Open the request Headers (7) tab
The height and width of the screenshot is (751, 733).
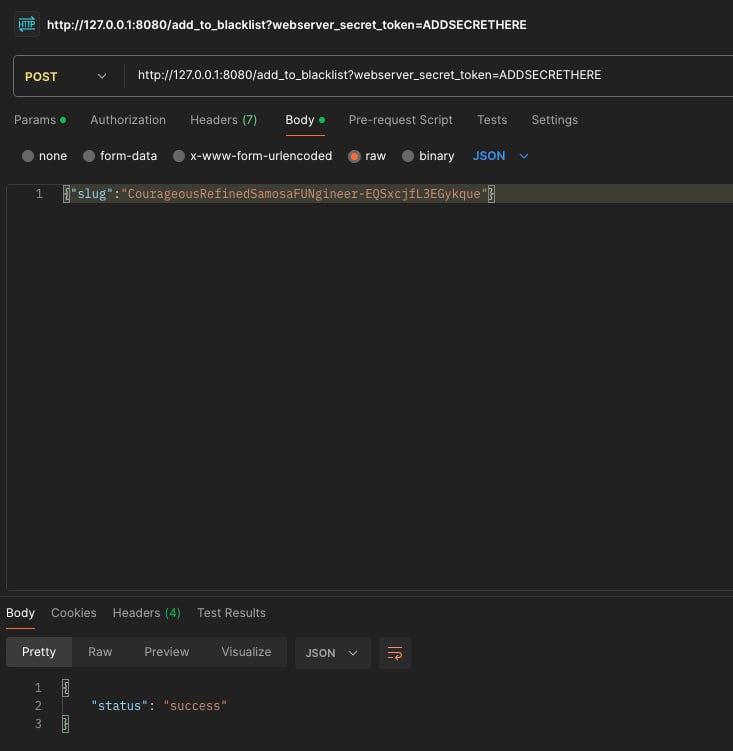223,120
